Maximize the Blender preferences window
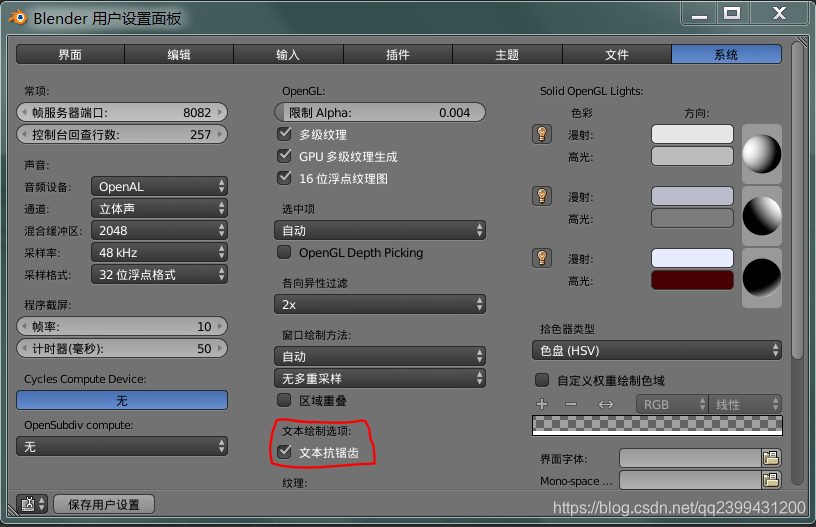Screen dimensions: 816x527 [732, 13]
